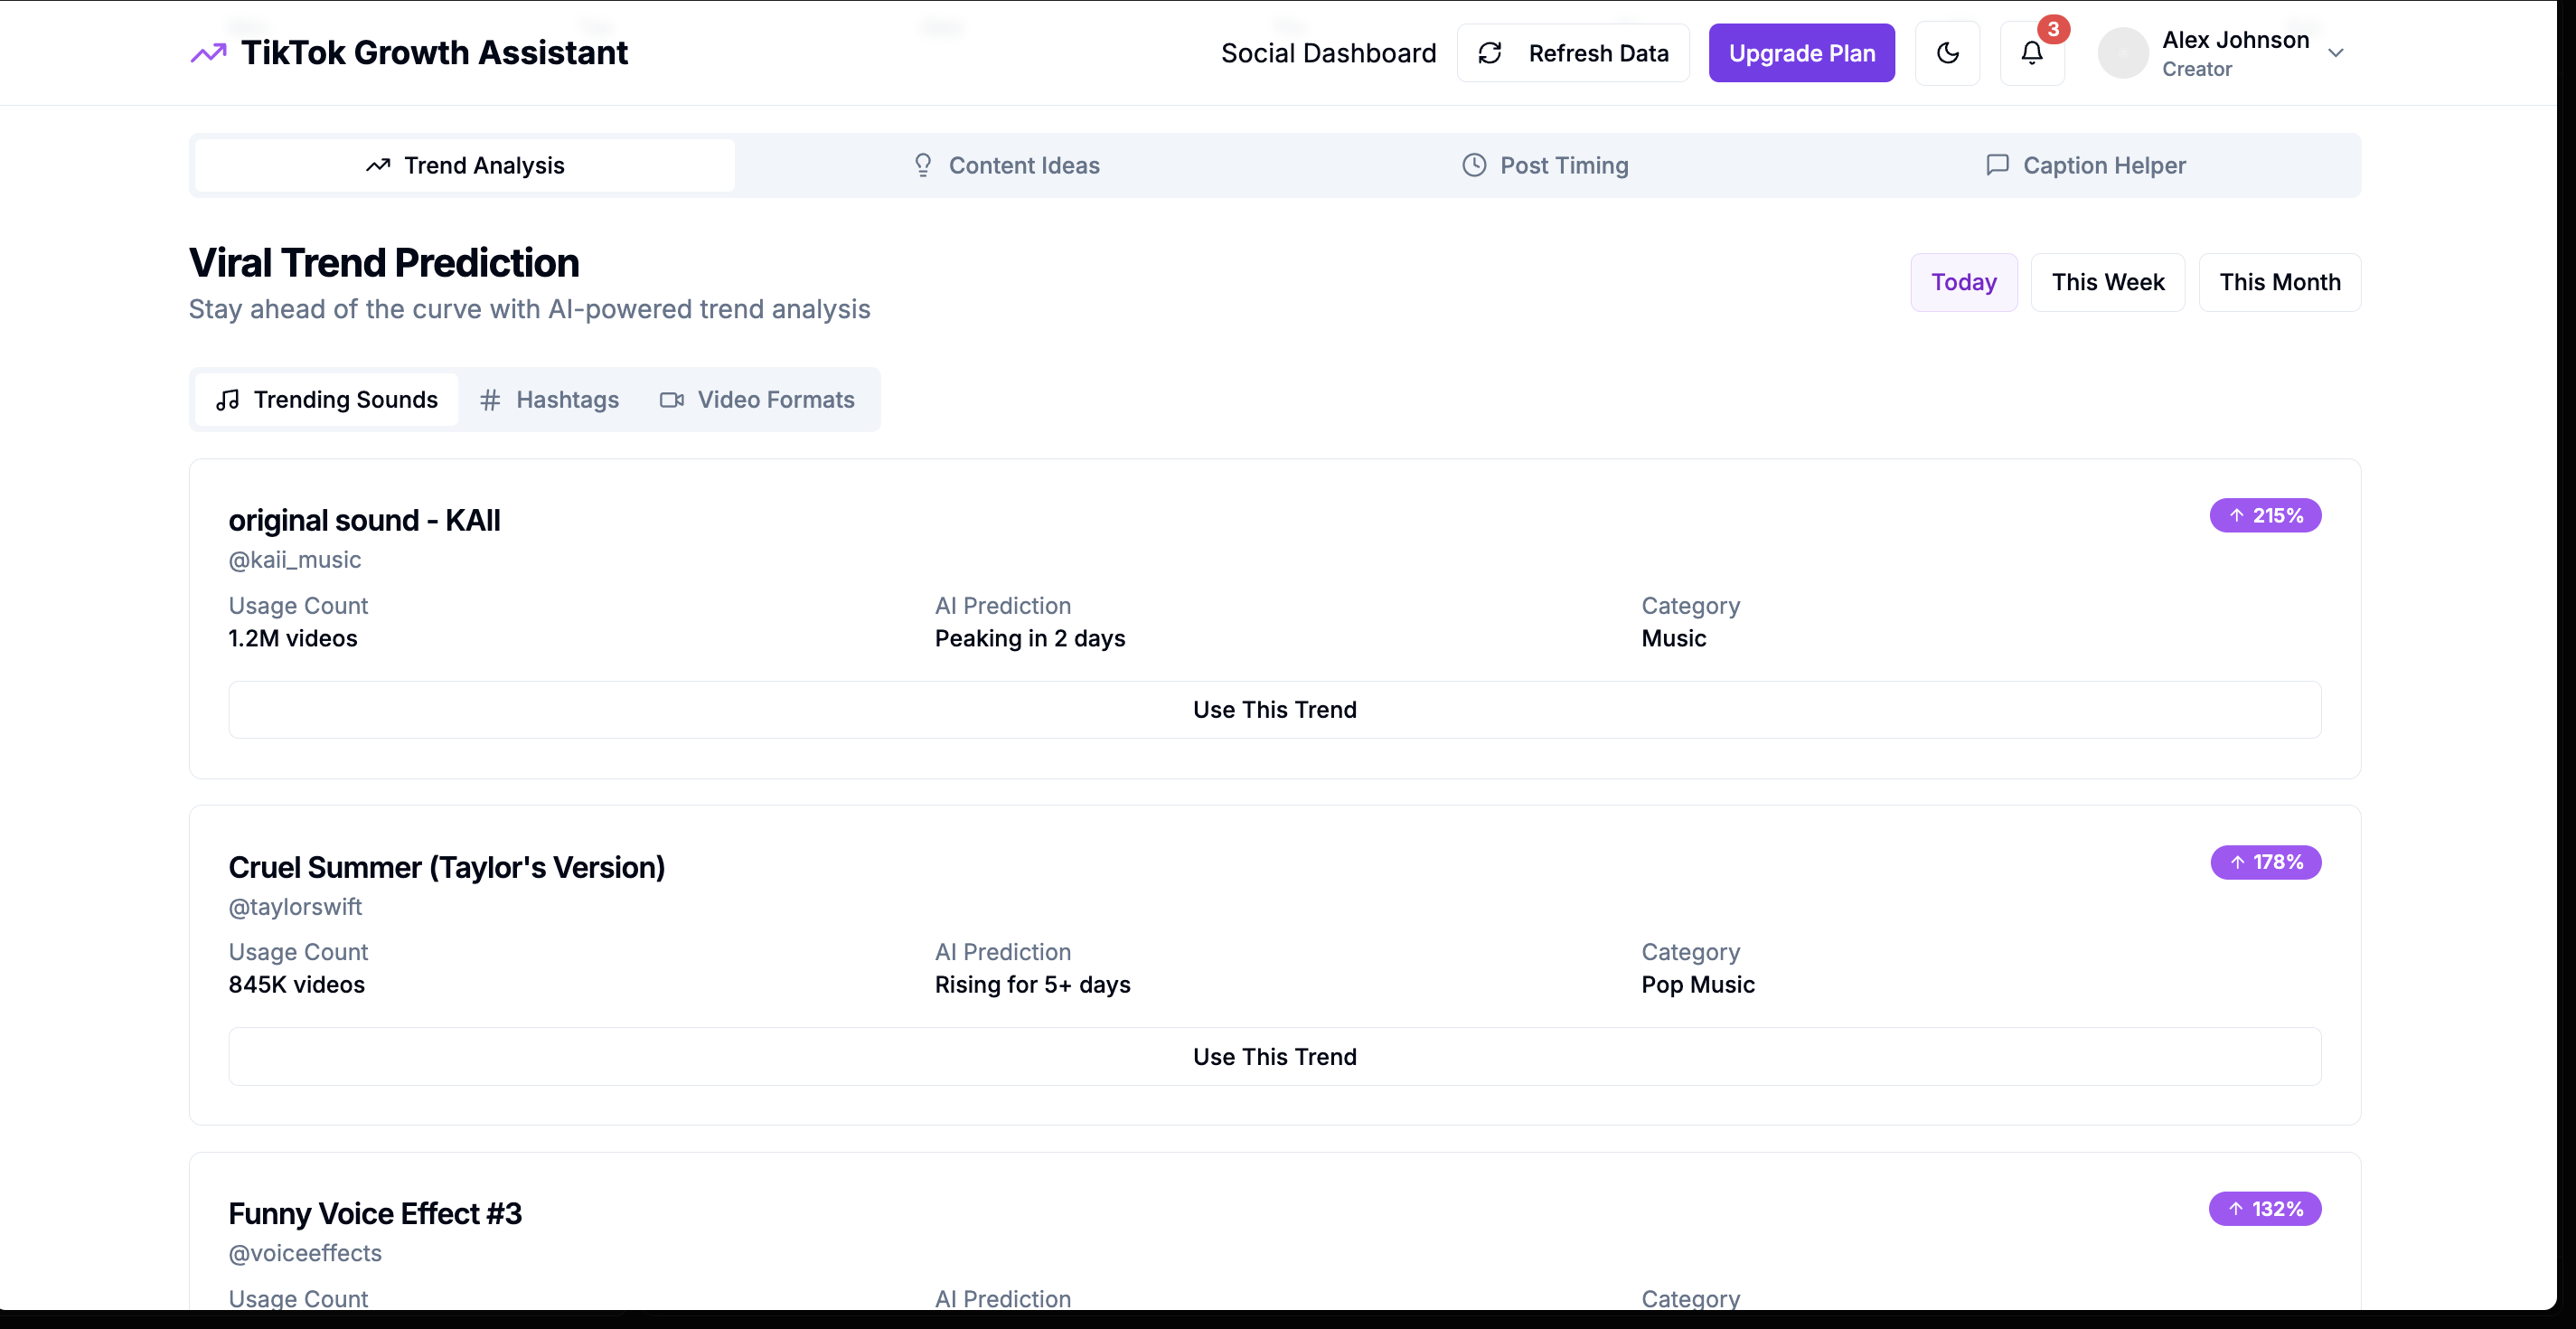The image size is (2576, 1329).
Task: Filter trends by This Week
Action: 2108,282
